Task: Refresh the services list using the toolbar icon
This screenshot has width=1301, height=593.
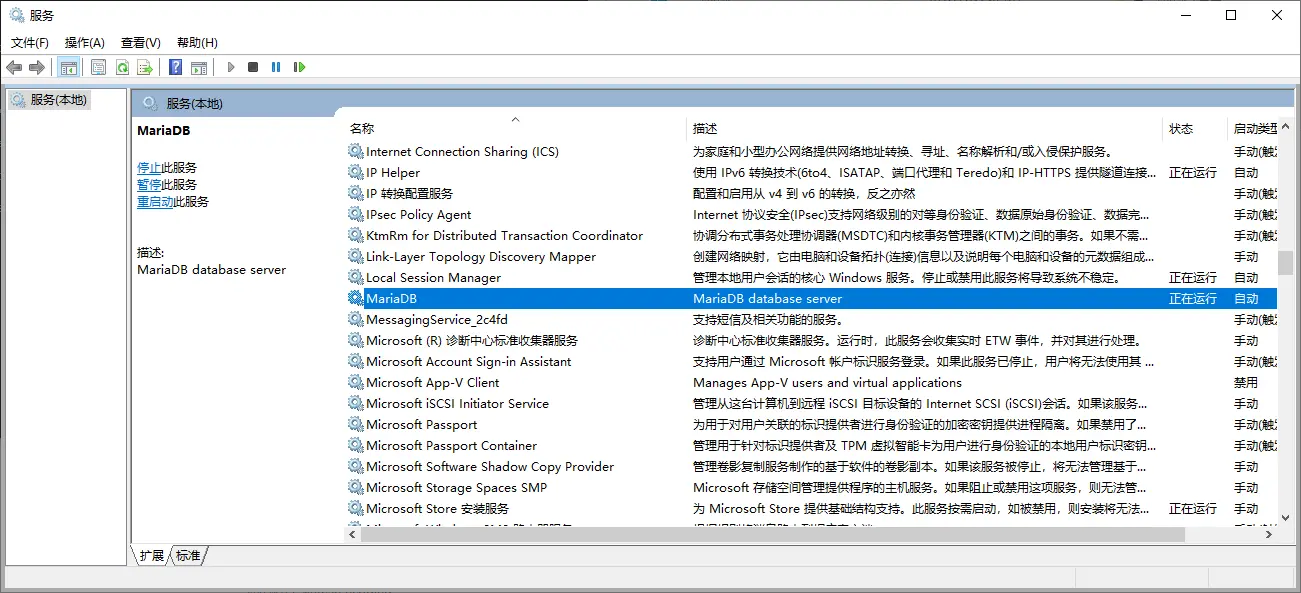Action: [122, 67]
